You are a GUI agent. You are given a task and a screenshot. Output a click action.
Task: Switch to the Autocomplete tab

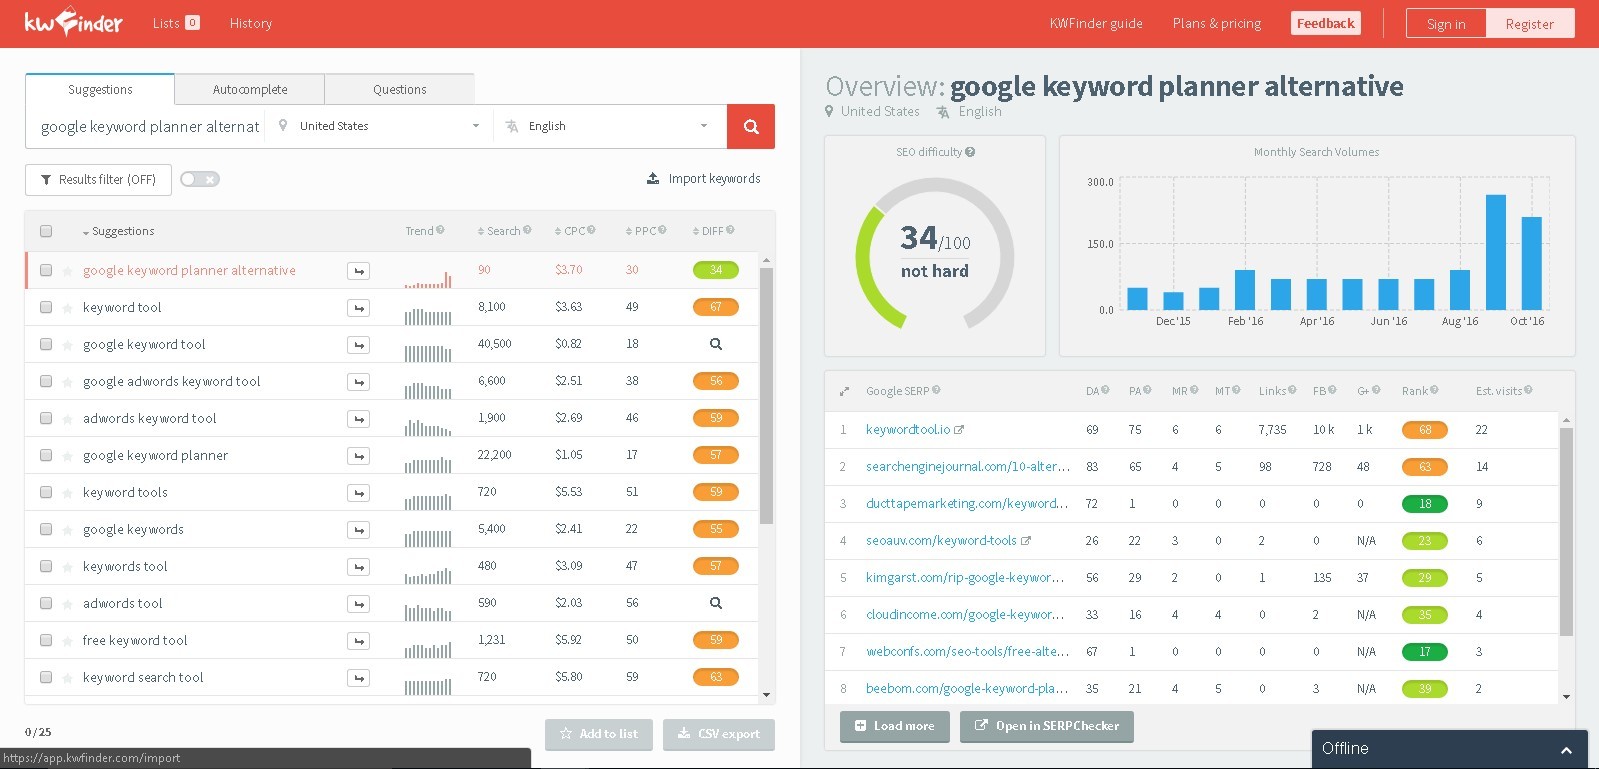click(250, 89)
